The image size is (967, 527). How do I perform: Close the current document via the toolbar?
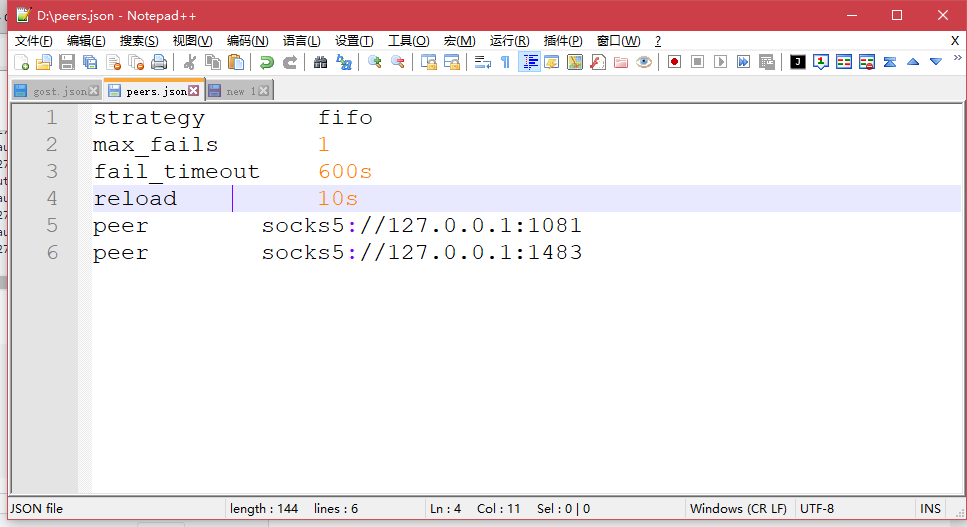pos(113,62)
